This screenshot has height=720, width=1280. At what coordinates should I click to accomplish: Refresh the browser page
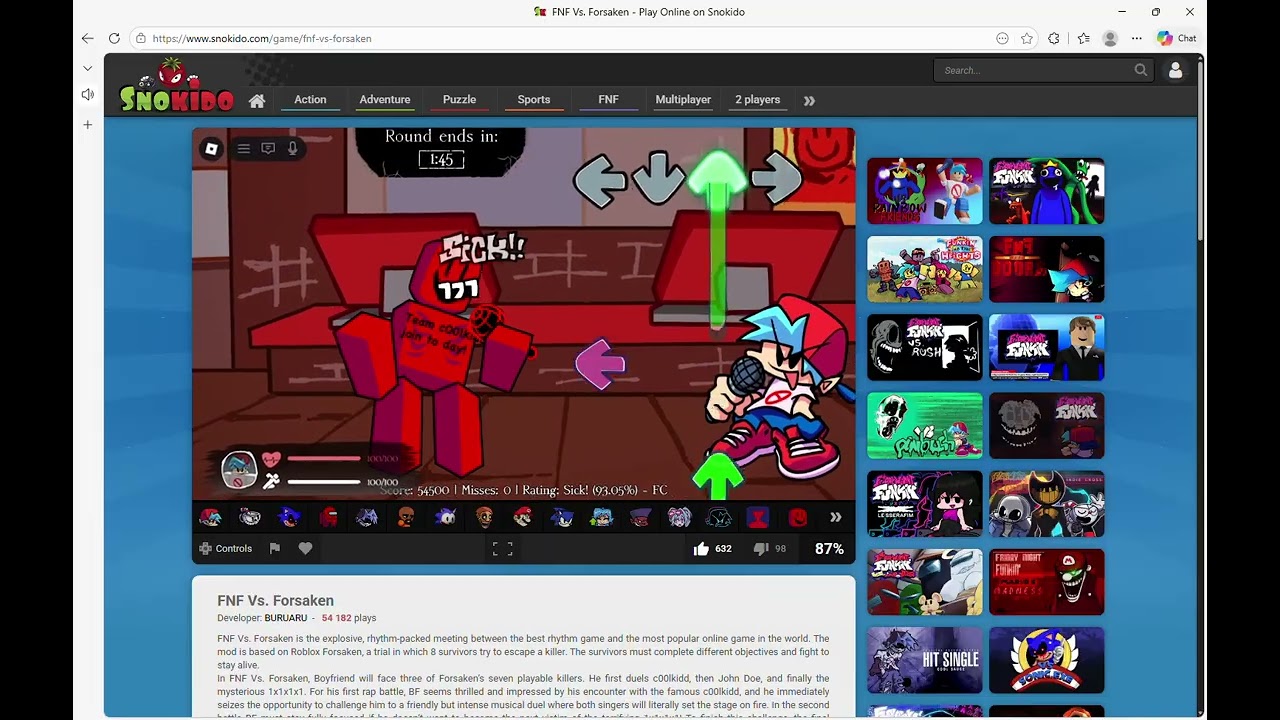point(114,38)
